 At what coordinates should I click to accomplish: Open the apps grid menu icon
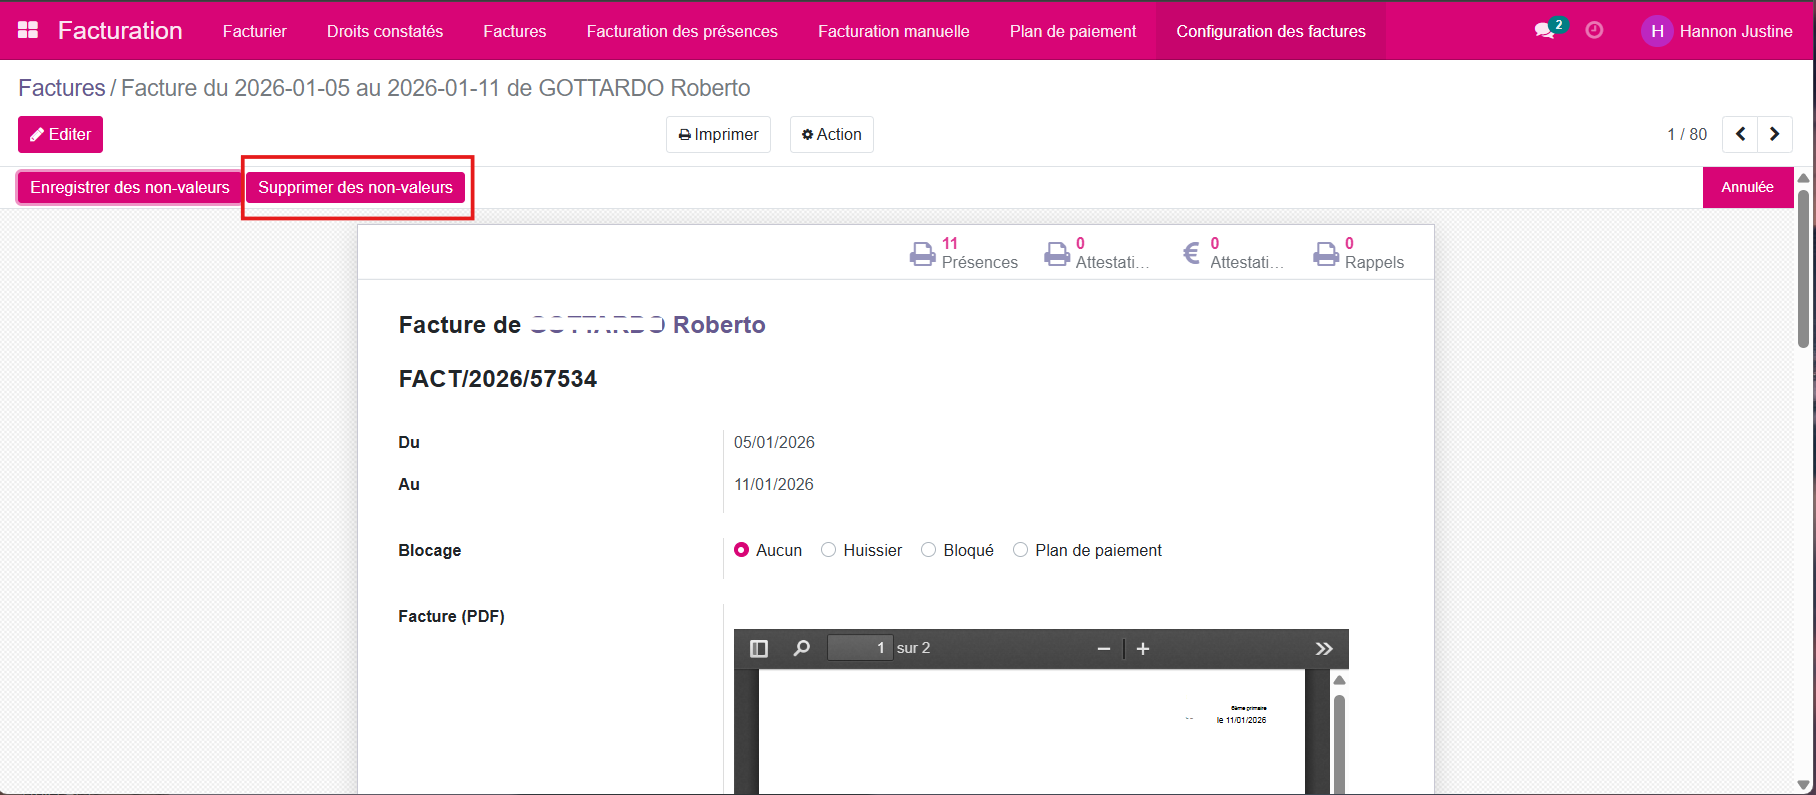point(28,30)
